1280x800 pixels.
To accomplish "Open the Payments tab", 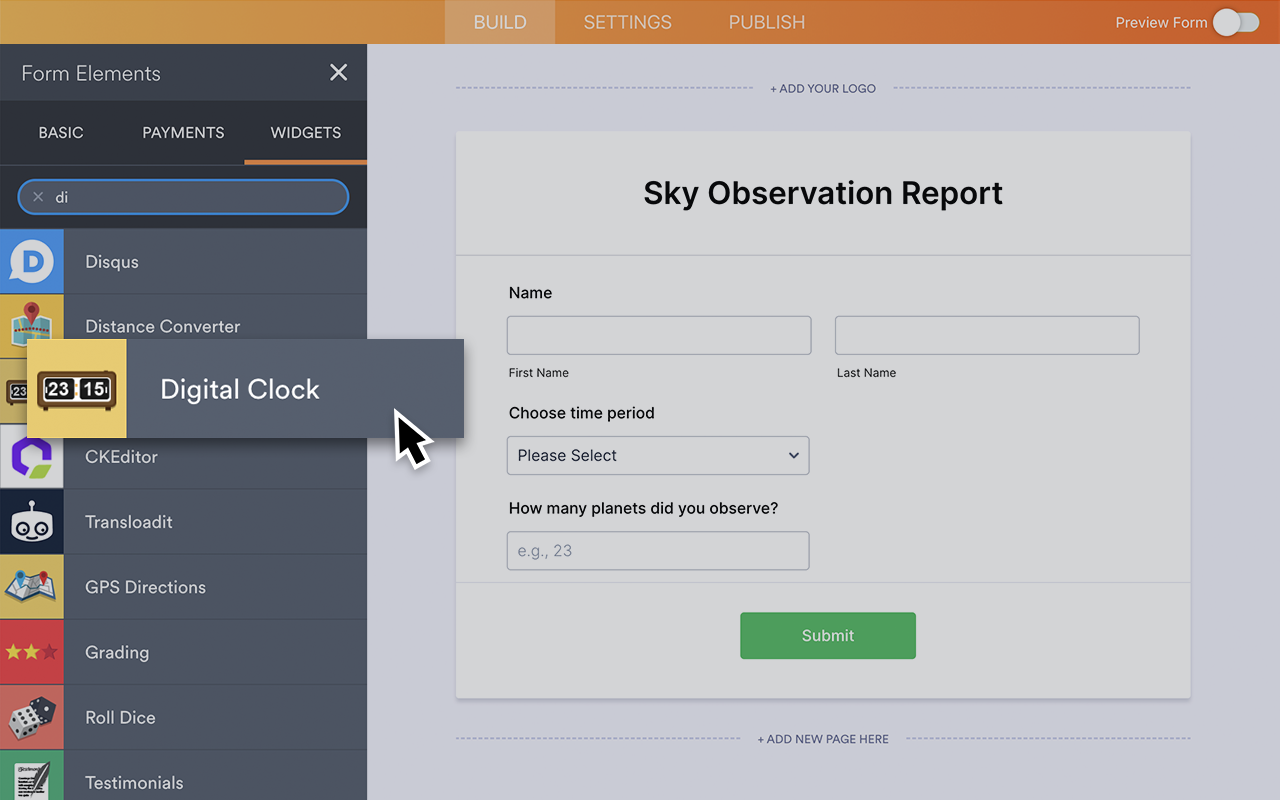I will tap(183, 132).
